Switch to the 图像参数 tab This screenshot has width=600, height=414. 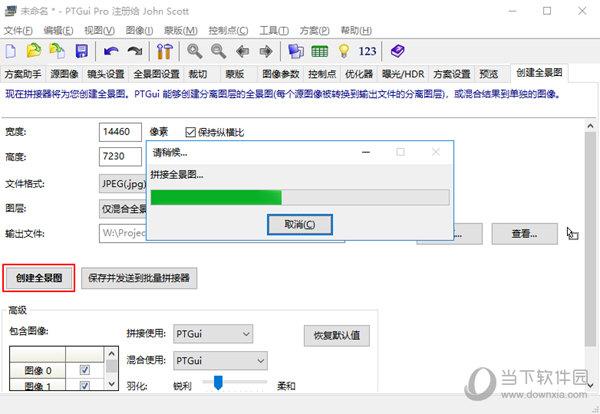point(281,74)
